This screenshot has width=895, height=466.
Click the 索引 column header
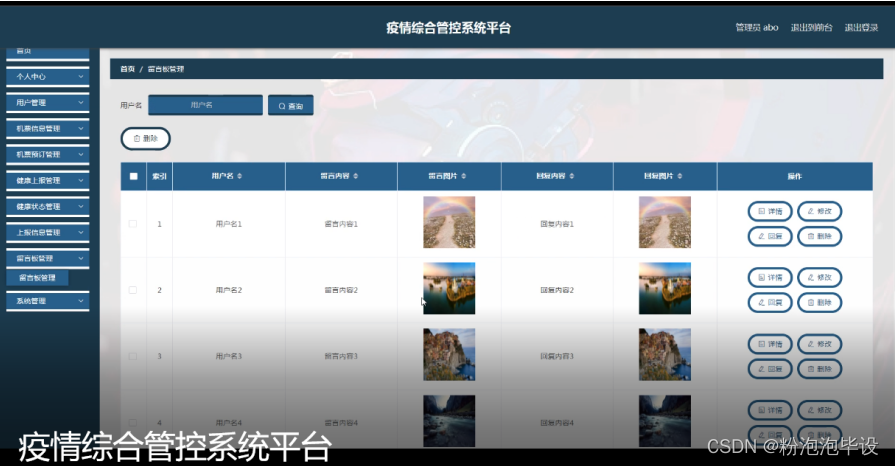click(x=159, y=176)
